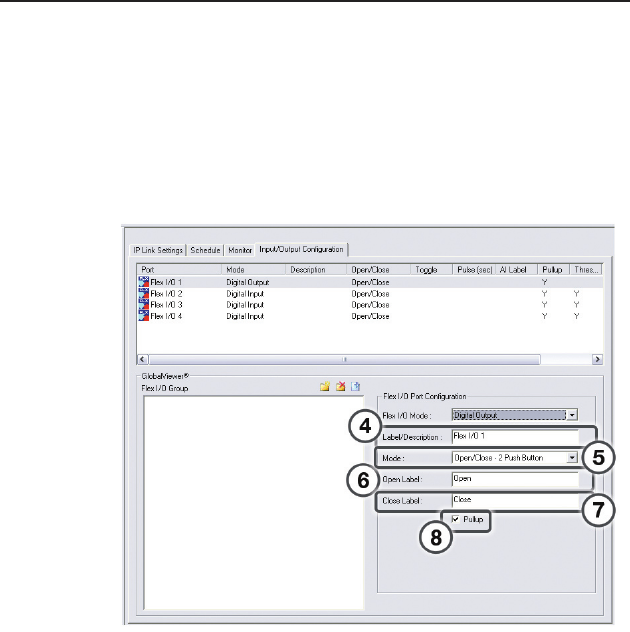The height and width of the screenshot is (632, 630).
Task: Select the Flex I/O 4 port icon
Action: click(144, 315)
